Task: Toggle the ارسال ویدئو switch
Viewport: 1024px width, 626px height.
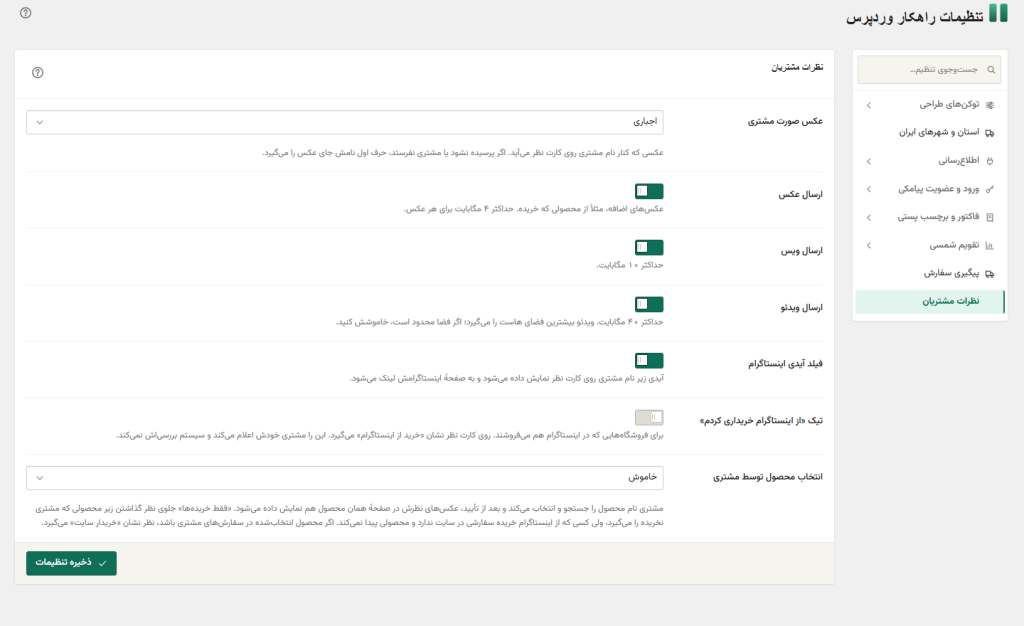Action: (649, 304)
